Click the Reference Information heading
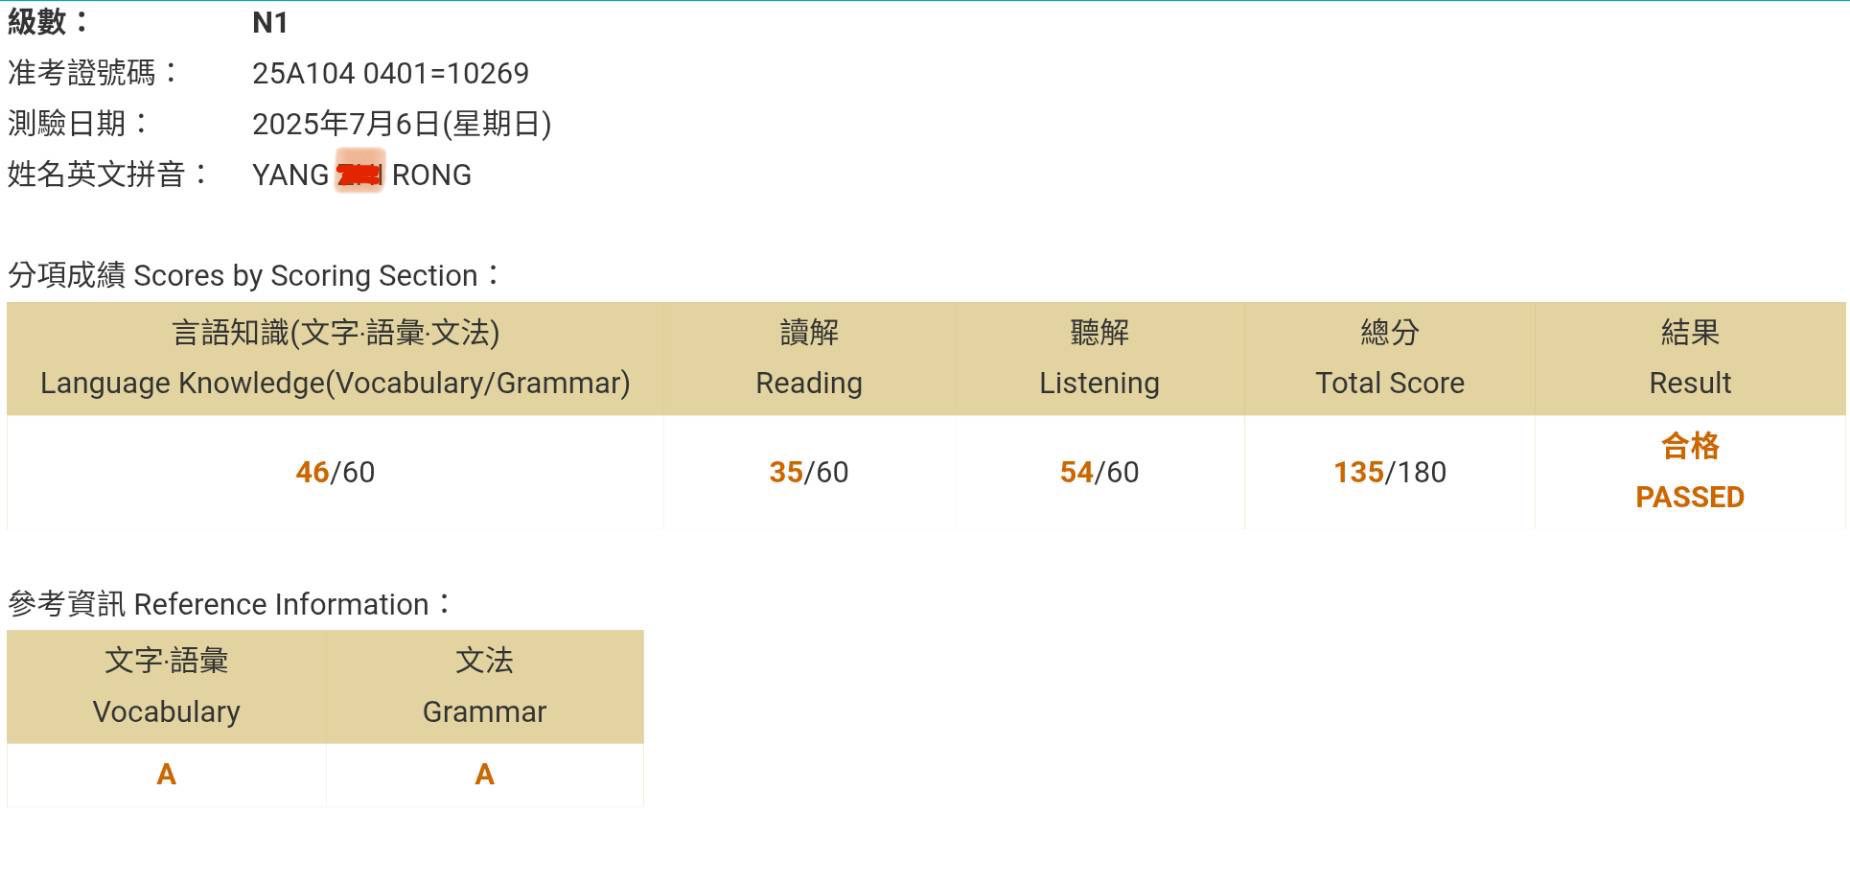Viewport: 1850px width, 884px height. coord(229,604)
